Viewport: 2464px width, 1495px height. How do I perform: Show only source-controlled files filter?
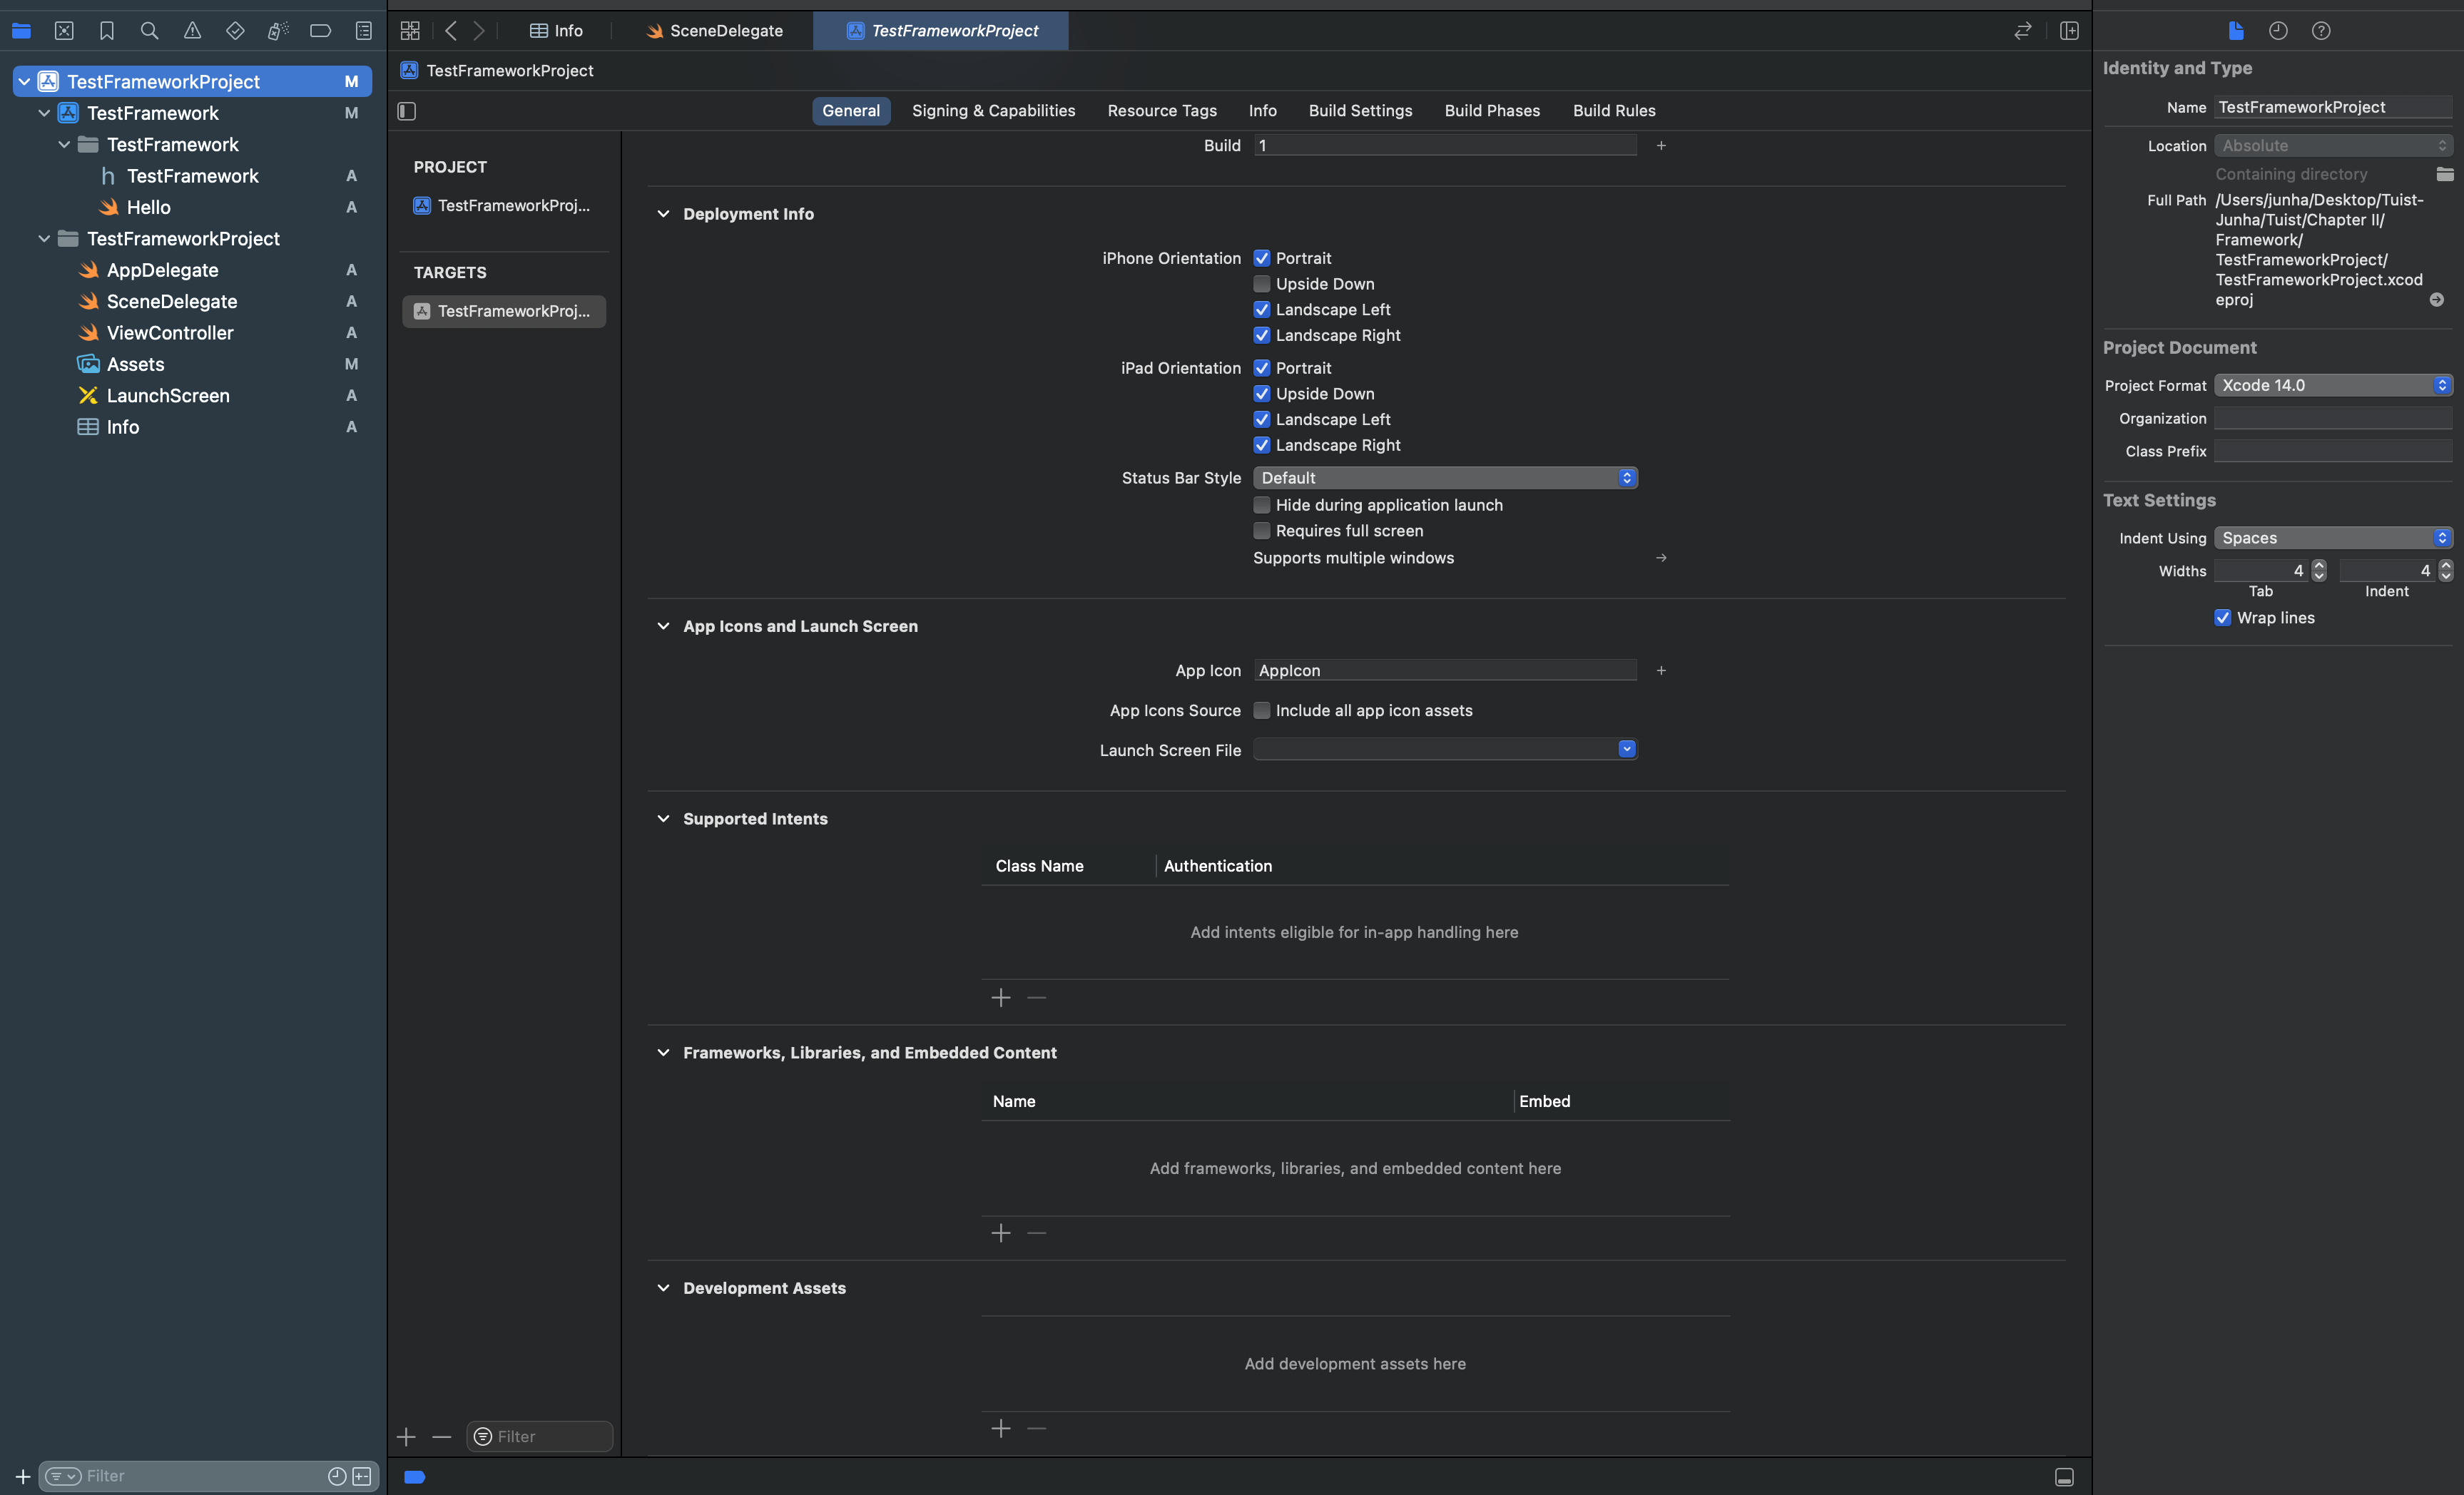pyautogui.click(x=362, y=1476)
